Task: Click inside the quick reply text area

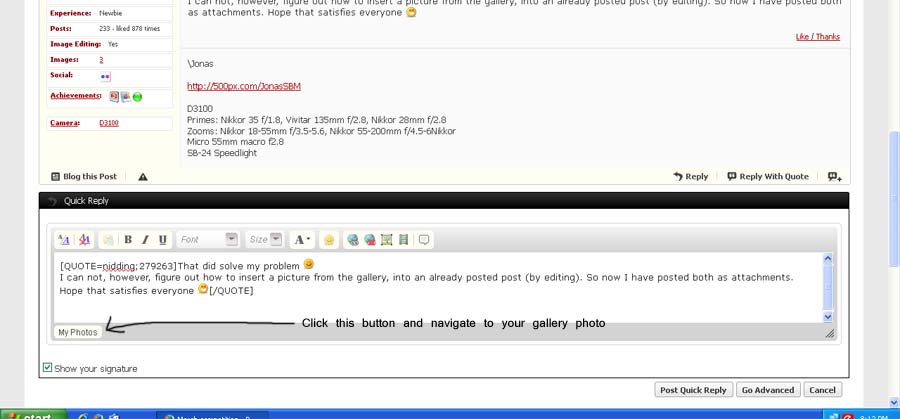Action: [440, 300]
